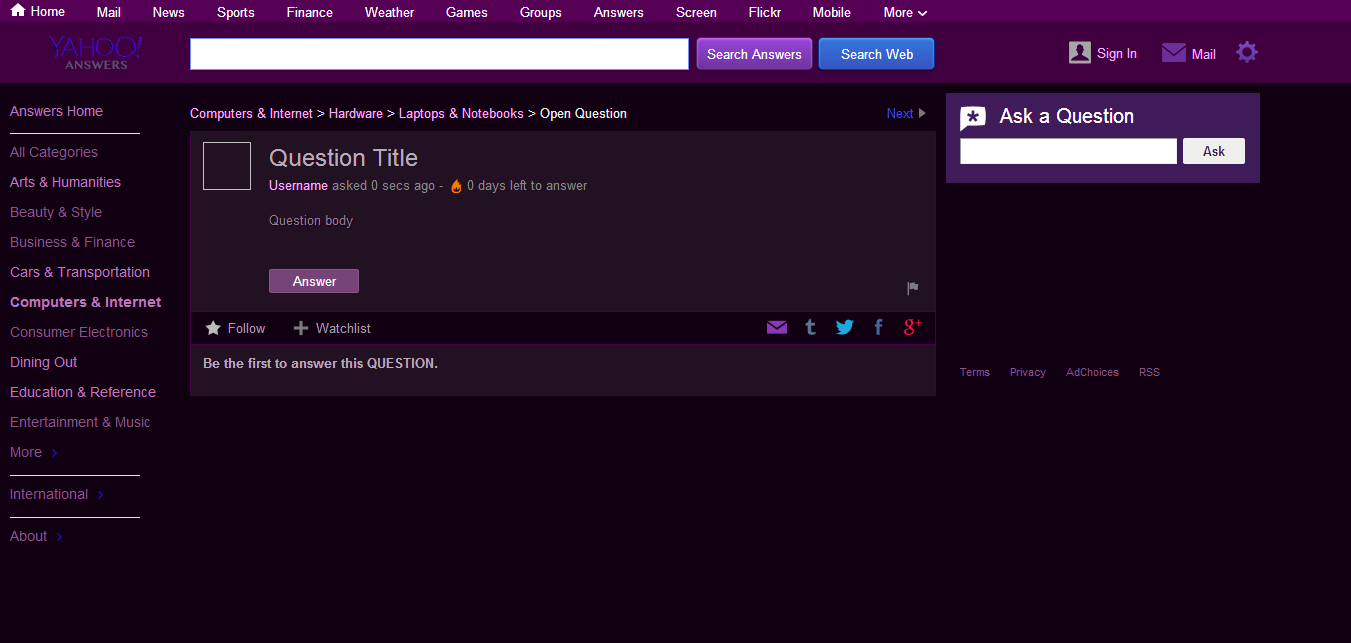Click the Search Web button

click(876, 54)
